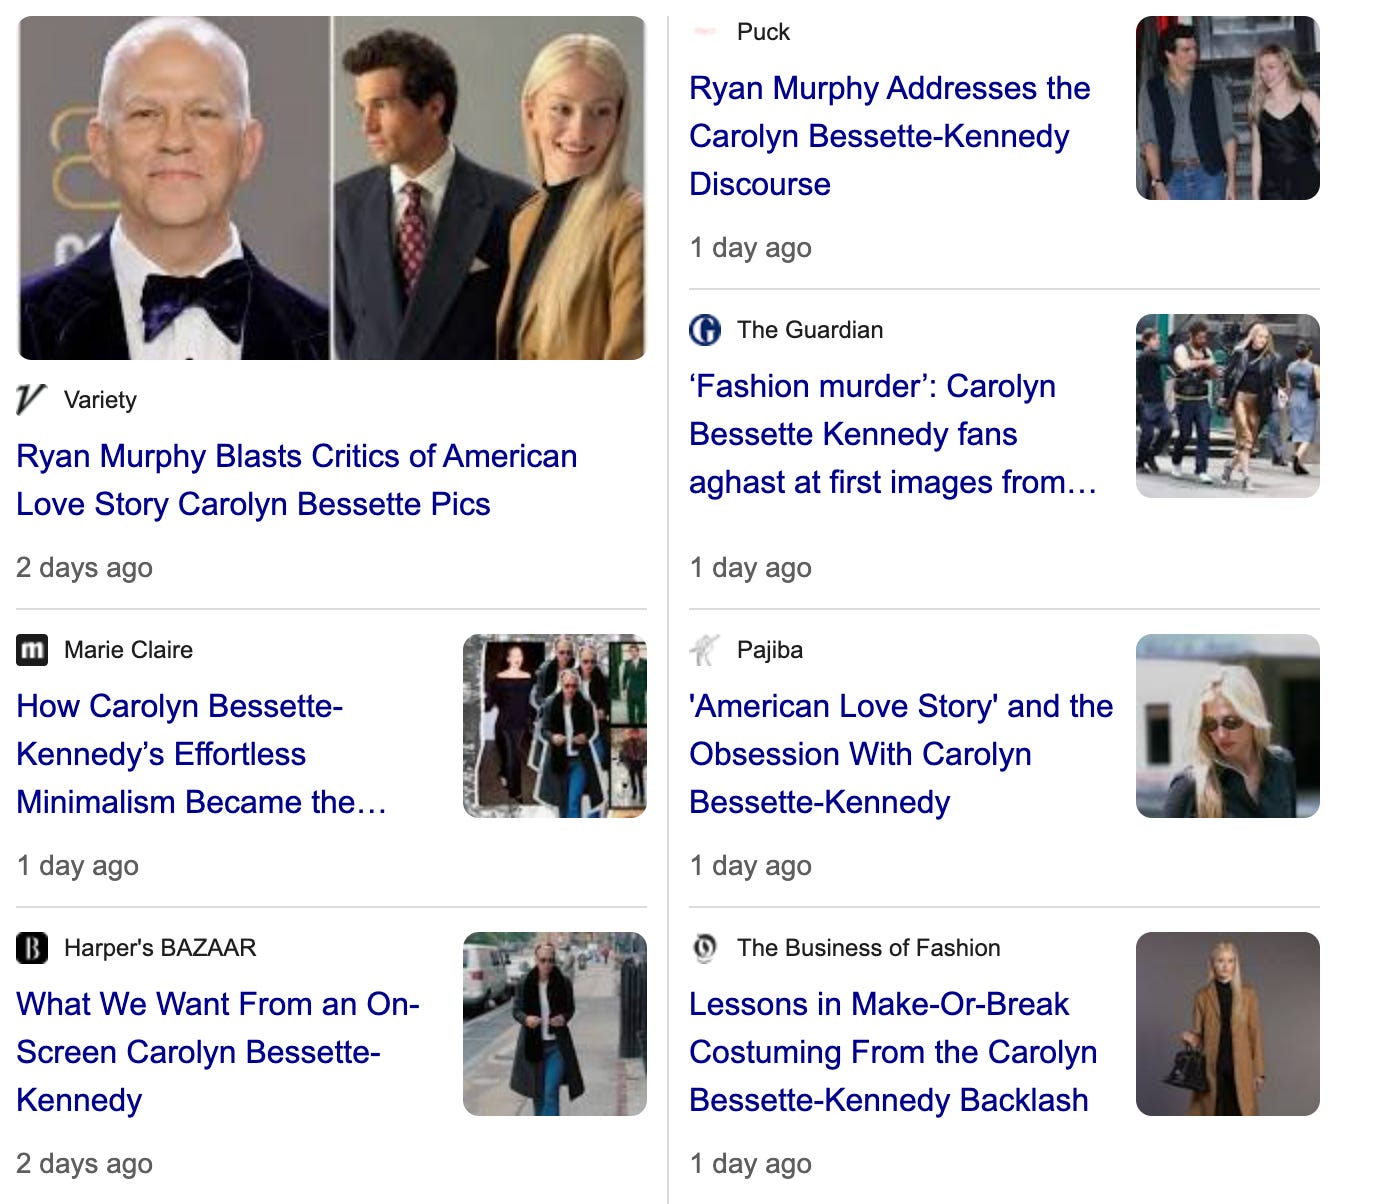Image resolution: width=1374 pixels, height=1204 pixels.
Task: Click the Puck article thumbnail
Action: point(1228,108)
